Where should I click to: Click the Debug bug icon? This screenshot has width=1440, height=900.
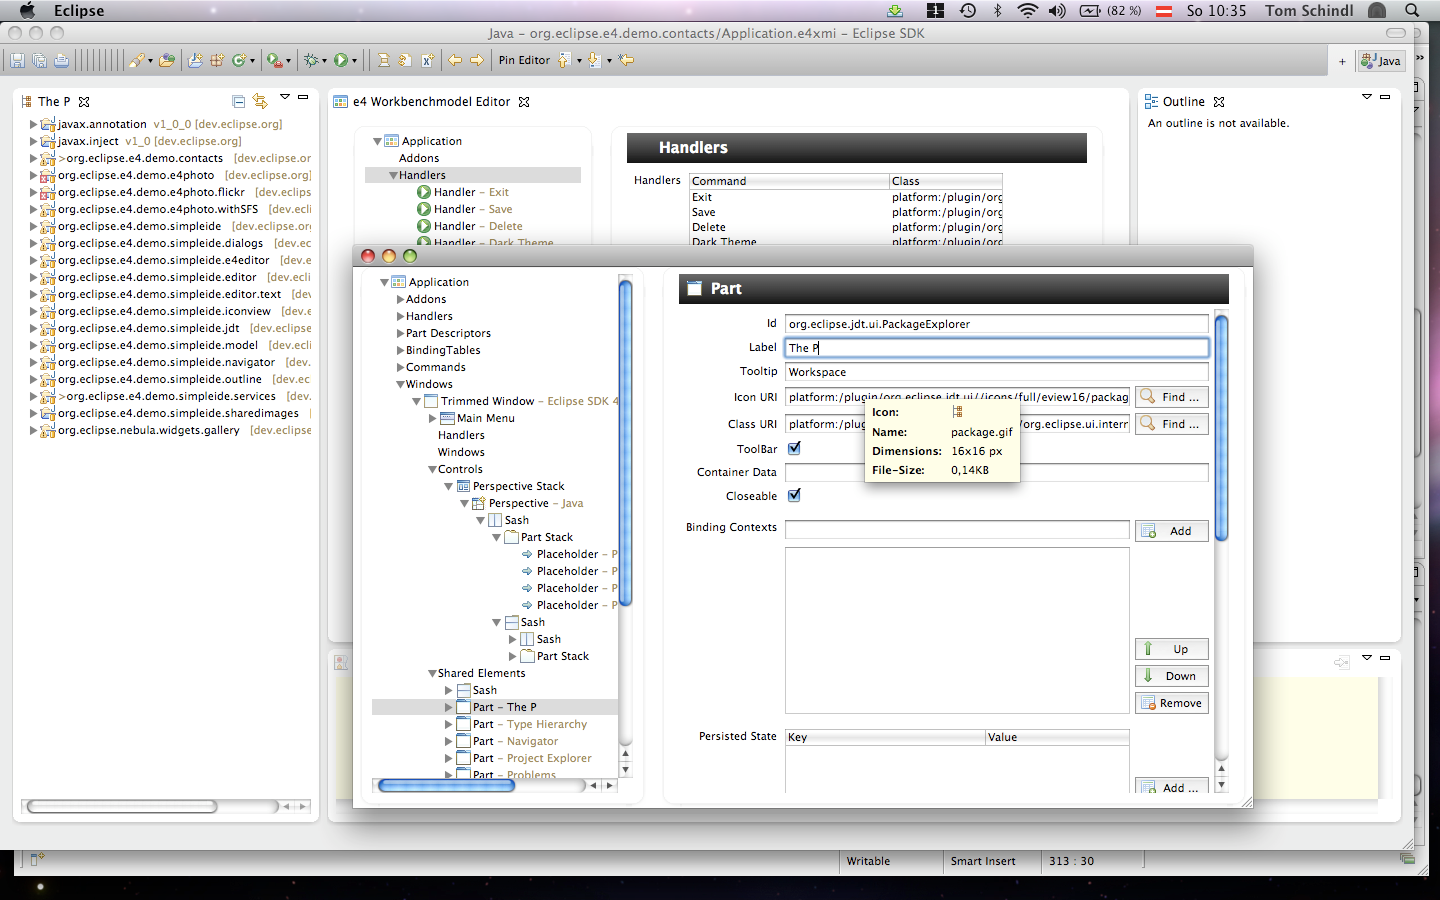pos(311,61)
